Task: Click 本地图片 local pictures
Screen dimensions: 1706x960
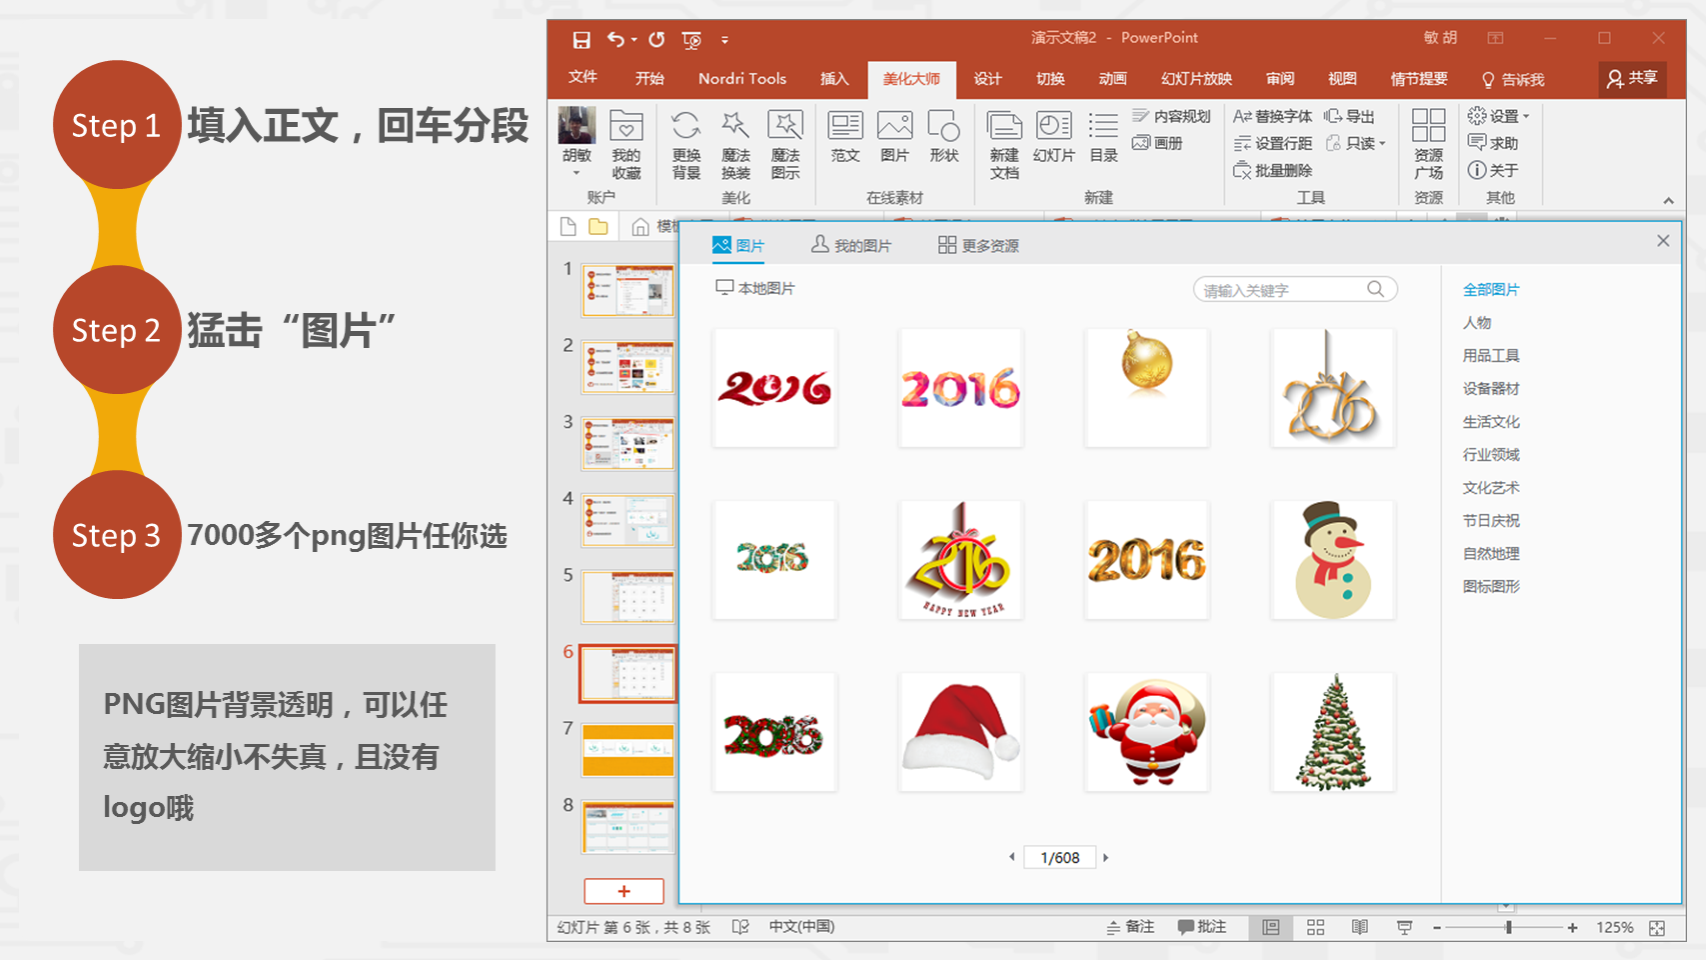Action: tap(755, 288)
